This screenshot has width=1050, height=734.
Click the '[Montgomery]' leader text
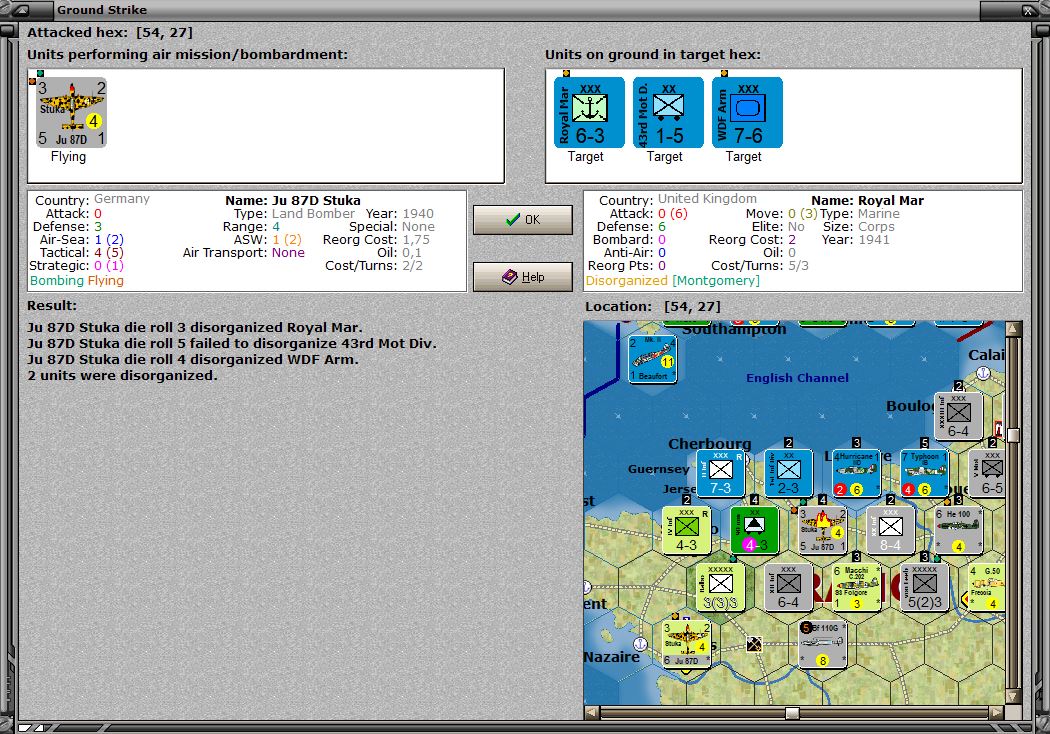(x=716, y=281)
